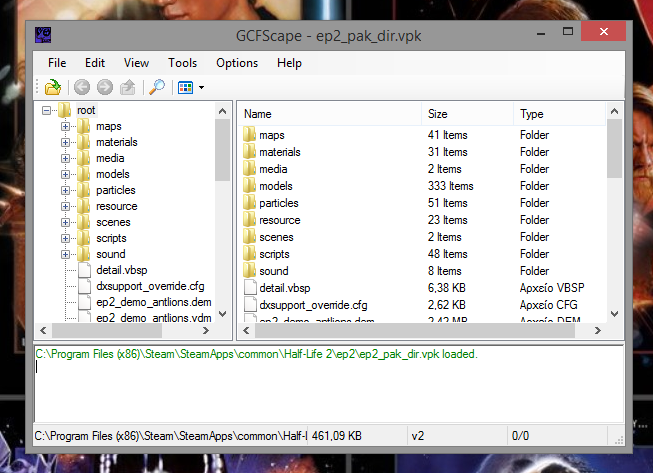Expand the scripts folder in tree

click(65, 238)
